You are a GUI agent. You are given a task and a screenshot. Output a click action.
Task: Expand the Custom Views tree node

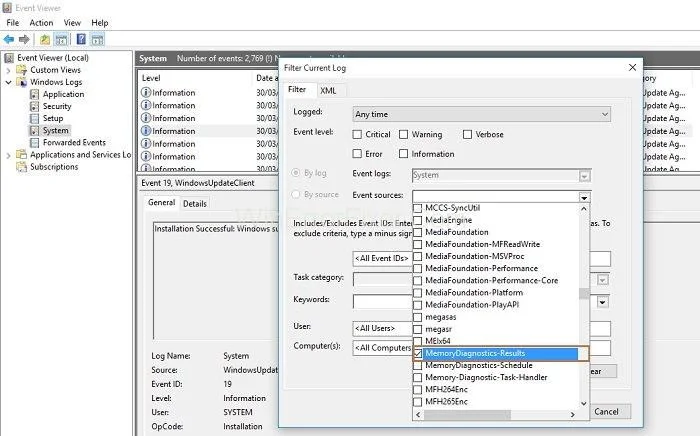pos(8,70)
